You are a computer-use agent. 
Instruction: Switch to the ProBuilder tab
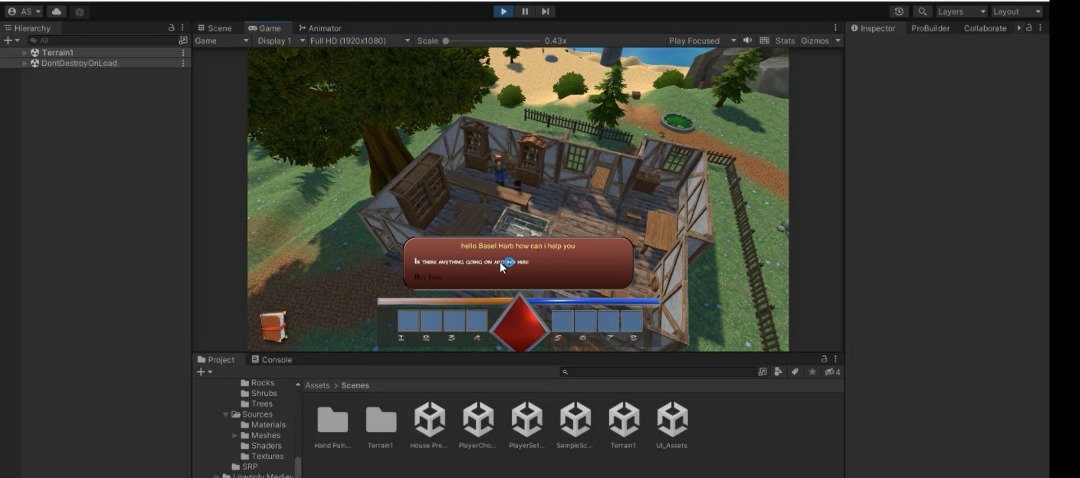click(x=930, y=28)
